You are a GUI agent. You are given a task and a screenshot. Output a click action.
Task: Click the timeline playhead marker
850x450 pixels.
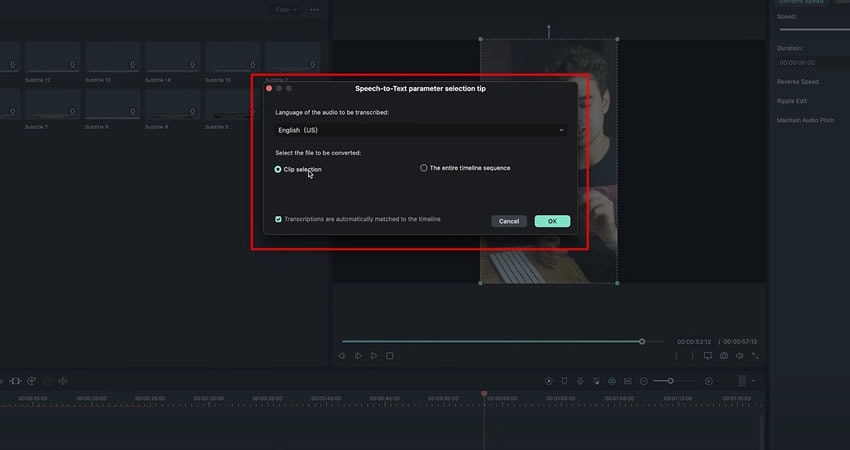(x=484, y=394)
